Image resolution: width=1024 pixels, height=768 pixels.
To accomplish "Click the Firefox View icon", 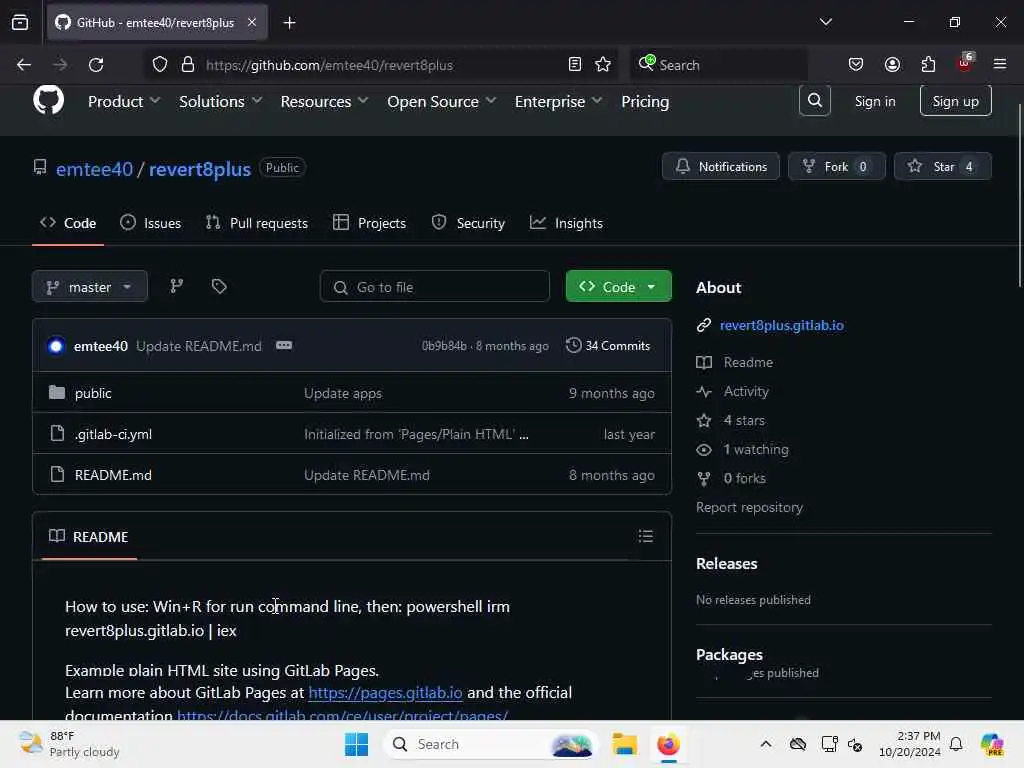I will coord(20,23).
